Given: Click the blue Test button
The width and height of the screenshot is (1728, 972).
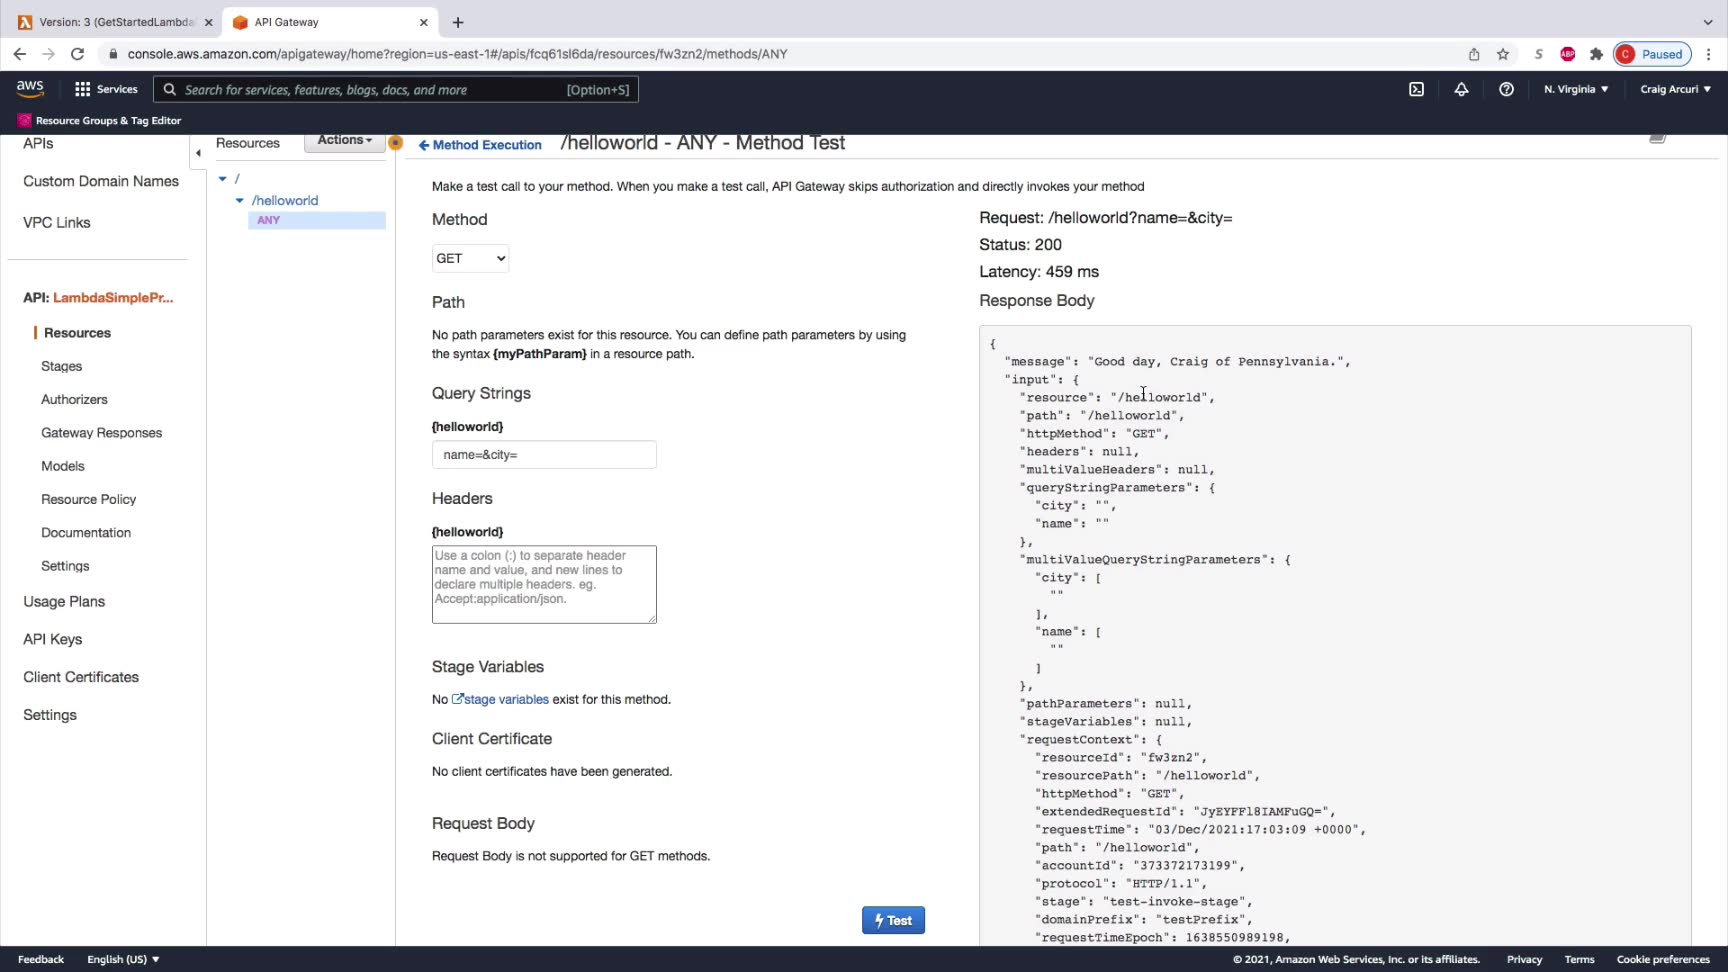Looking at the screenshot, I should (893, 920).
